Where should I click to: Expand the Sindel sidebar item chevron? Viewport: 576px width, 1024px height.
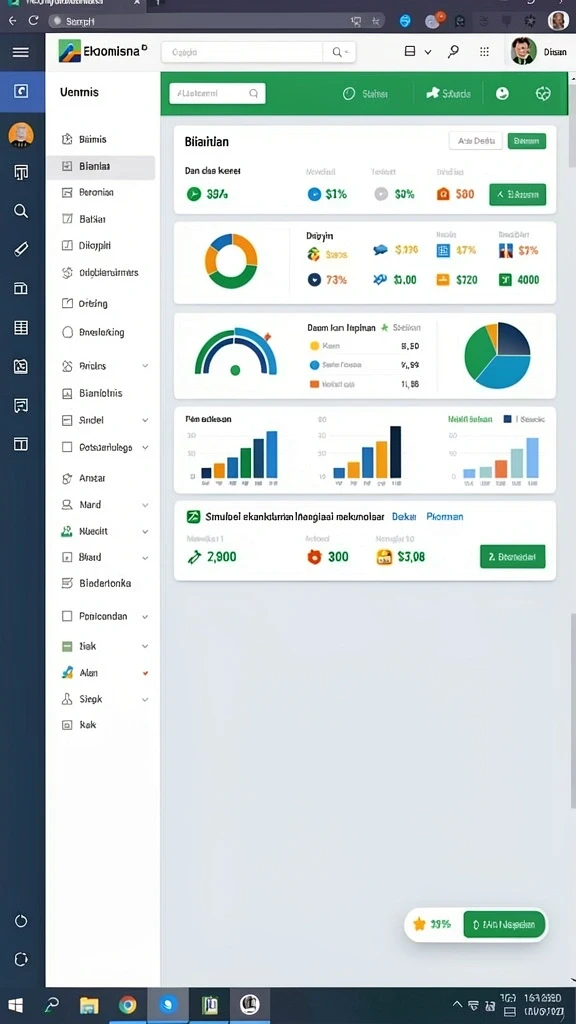145,421
